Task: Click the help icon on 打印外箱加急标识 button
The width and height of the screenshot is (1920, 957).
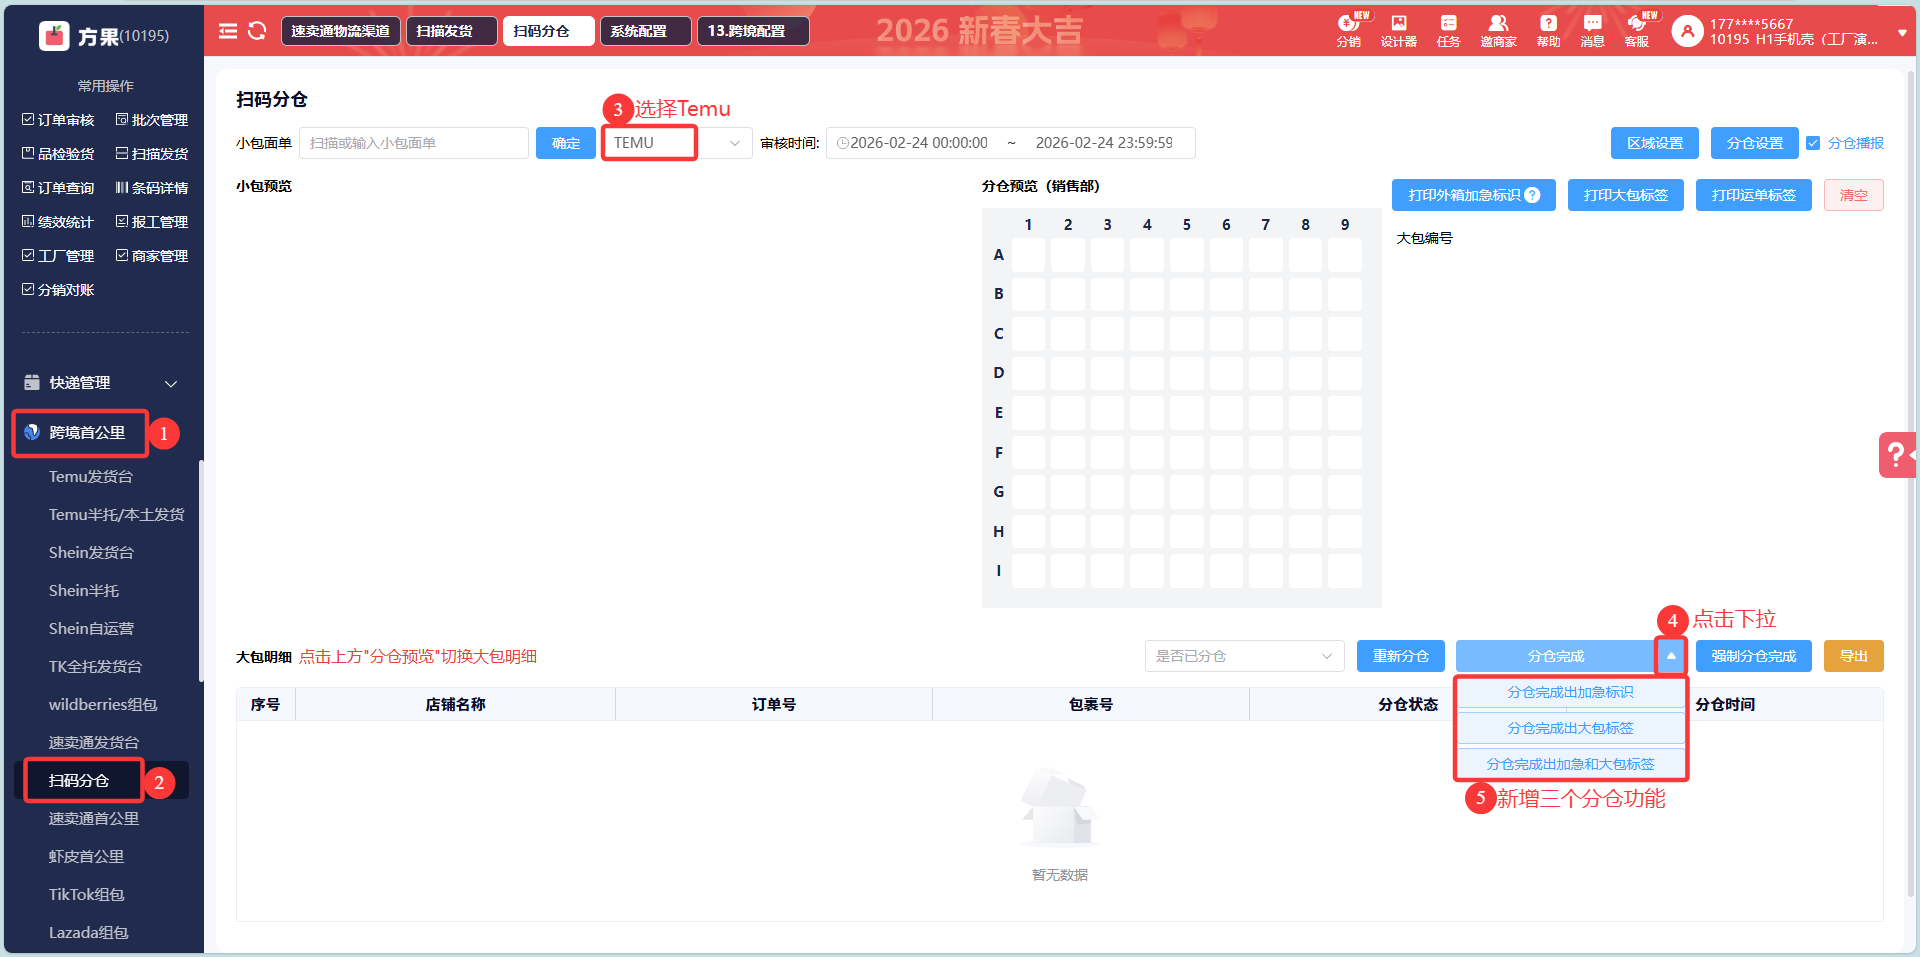Action: point(1532,195)
